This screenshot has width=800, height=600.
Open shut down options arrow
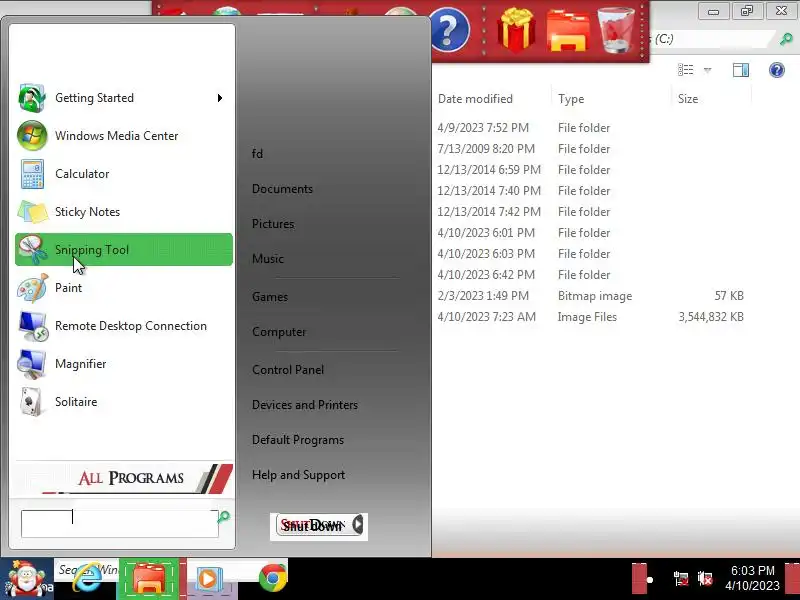click(358, 524)
